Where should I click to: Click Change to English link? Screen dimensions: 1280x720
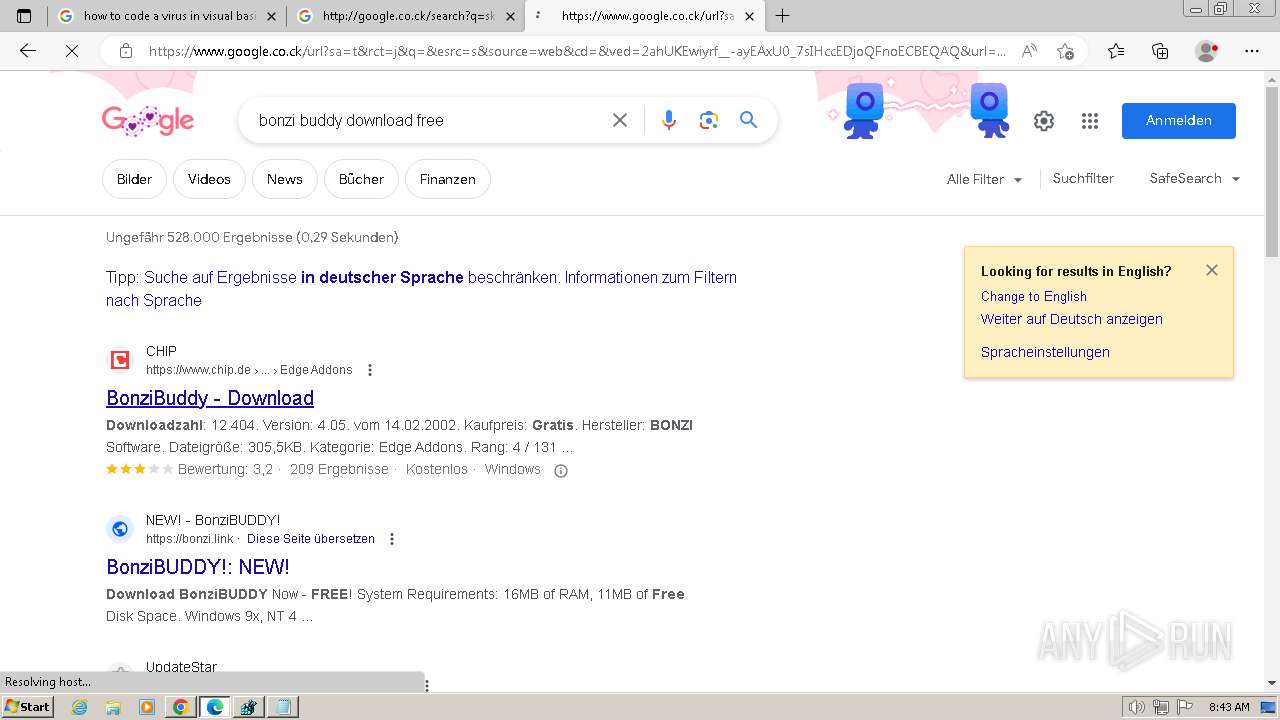coord(1033,296)
